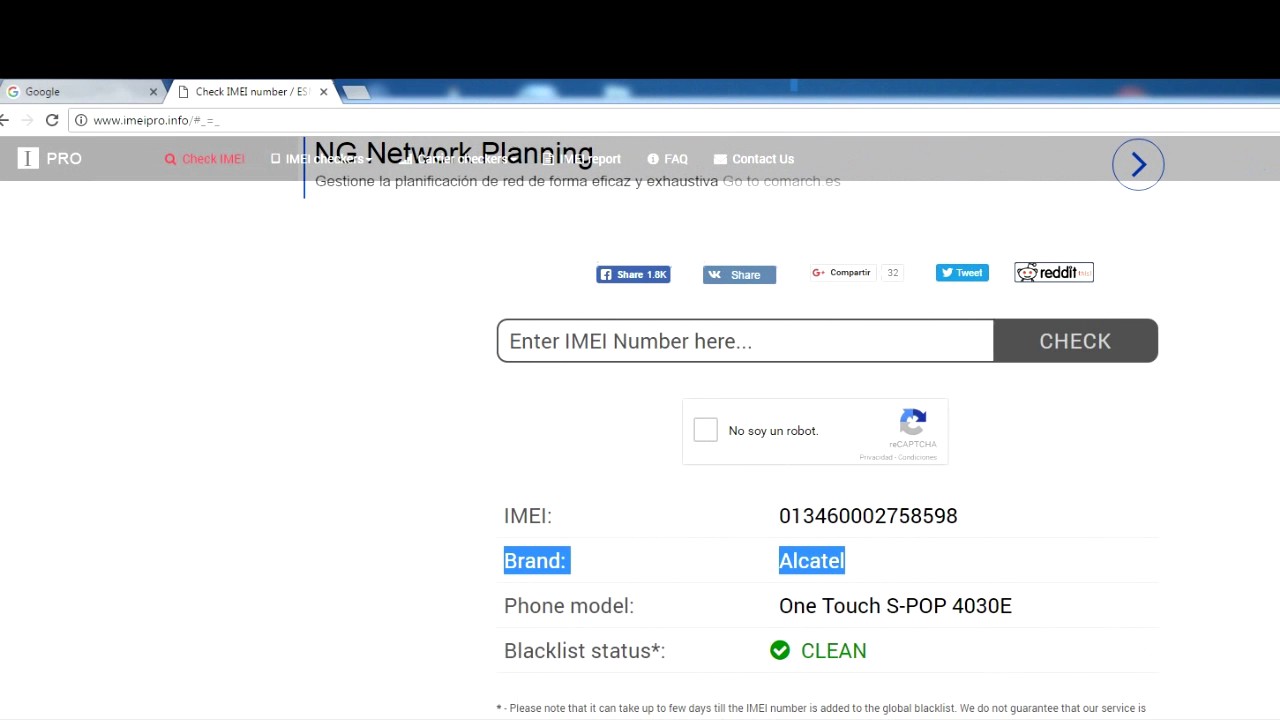Click the One Touch S-POP 4030E model text
The height and width of the screenshot is (720, 1280).
(x=895, y=606)
